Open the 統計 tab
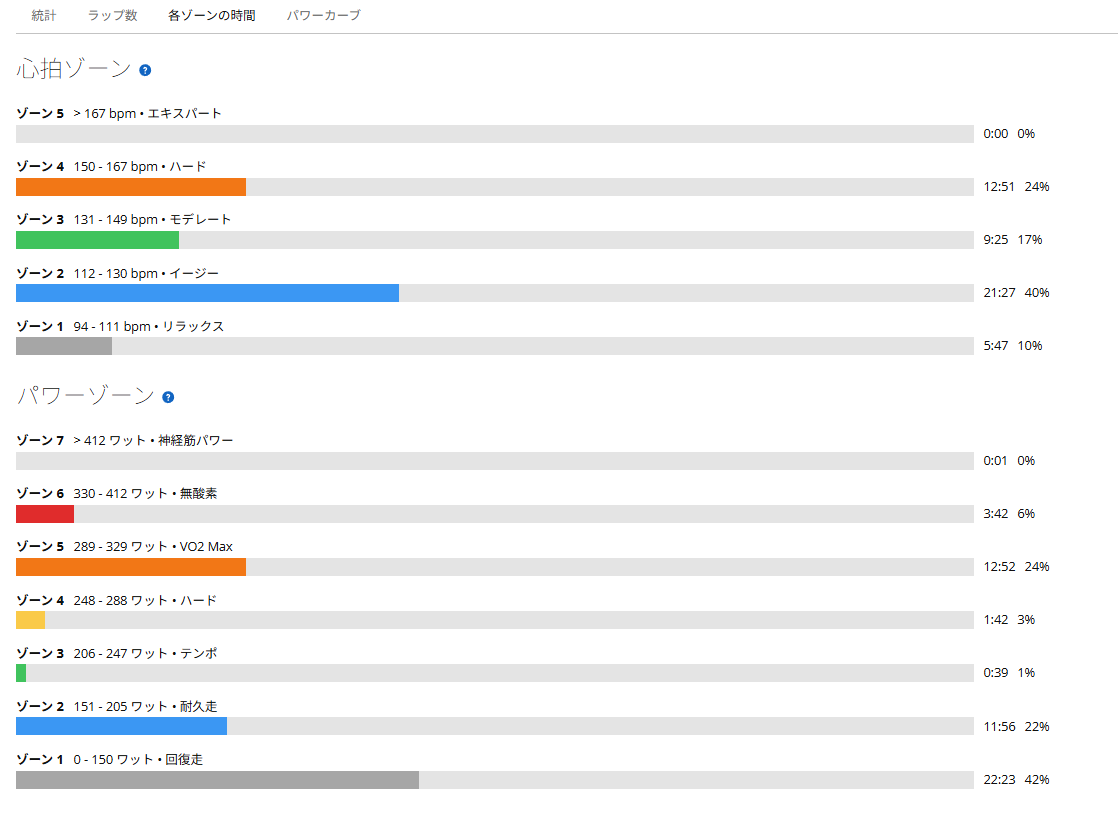This screenshot has width=1118, height=817. (x=43, y=15)
